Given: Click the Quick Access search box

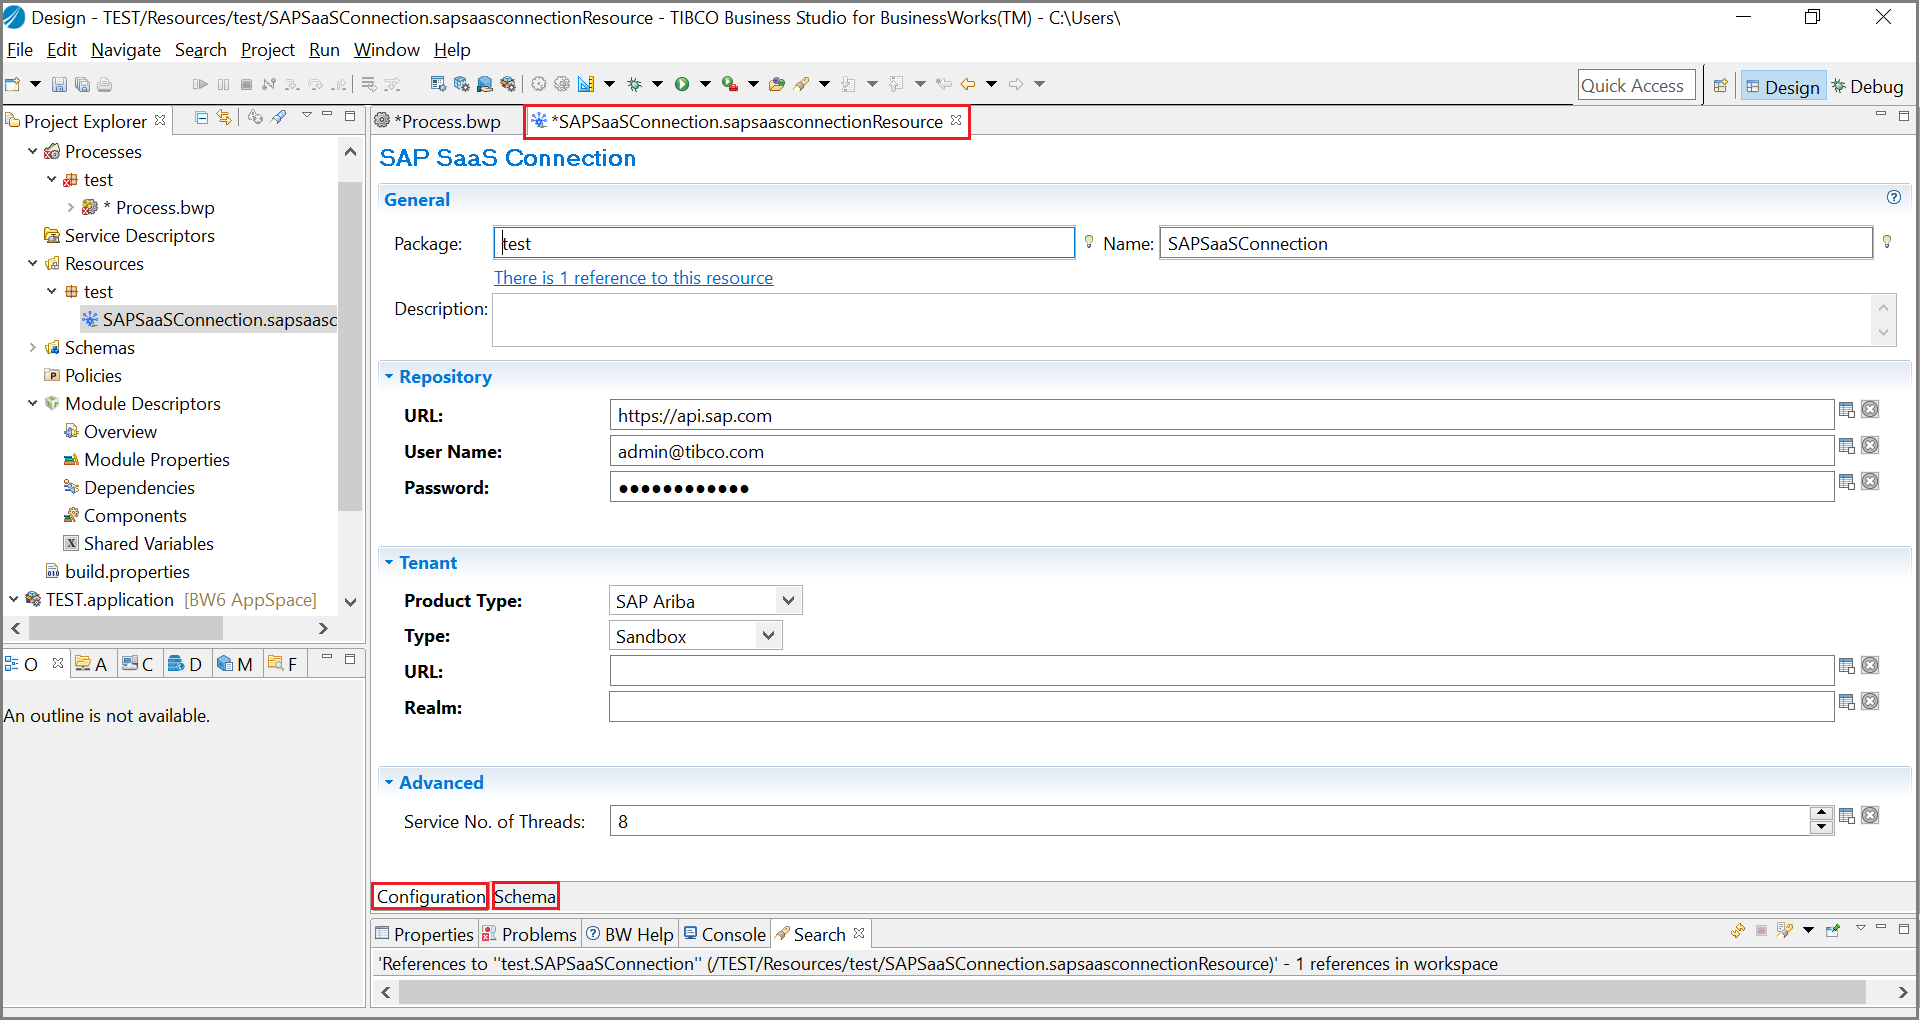Looking at the screenshot, I should pyautogui.click(x=1636, y=86).
